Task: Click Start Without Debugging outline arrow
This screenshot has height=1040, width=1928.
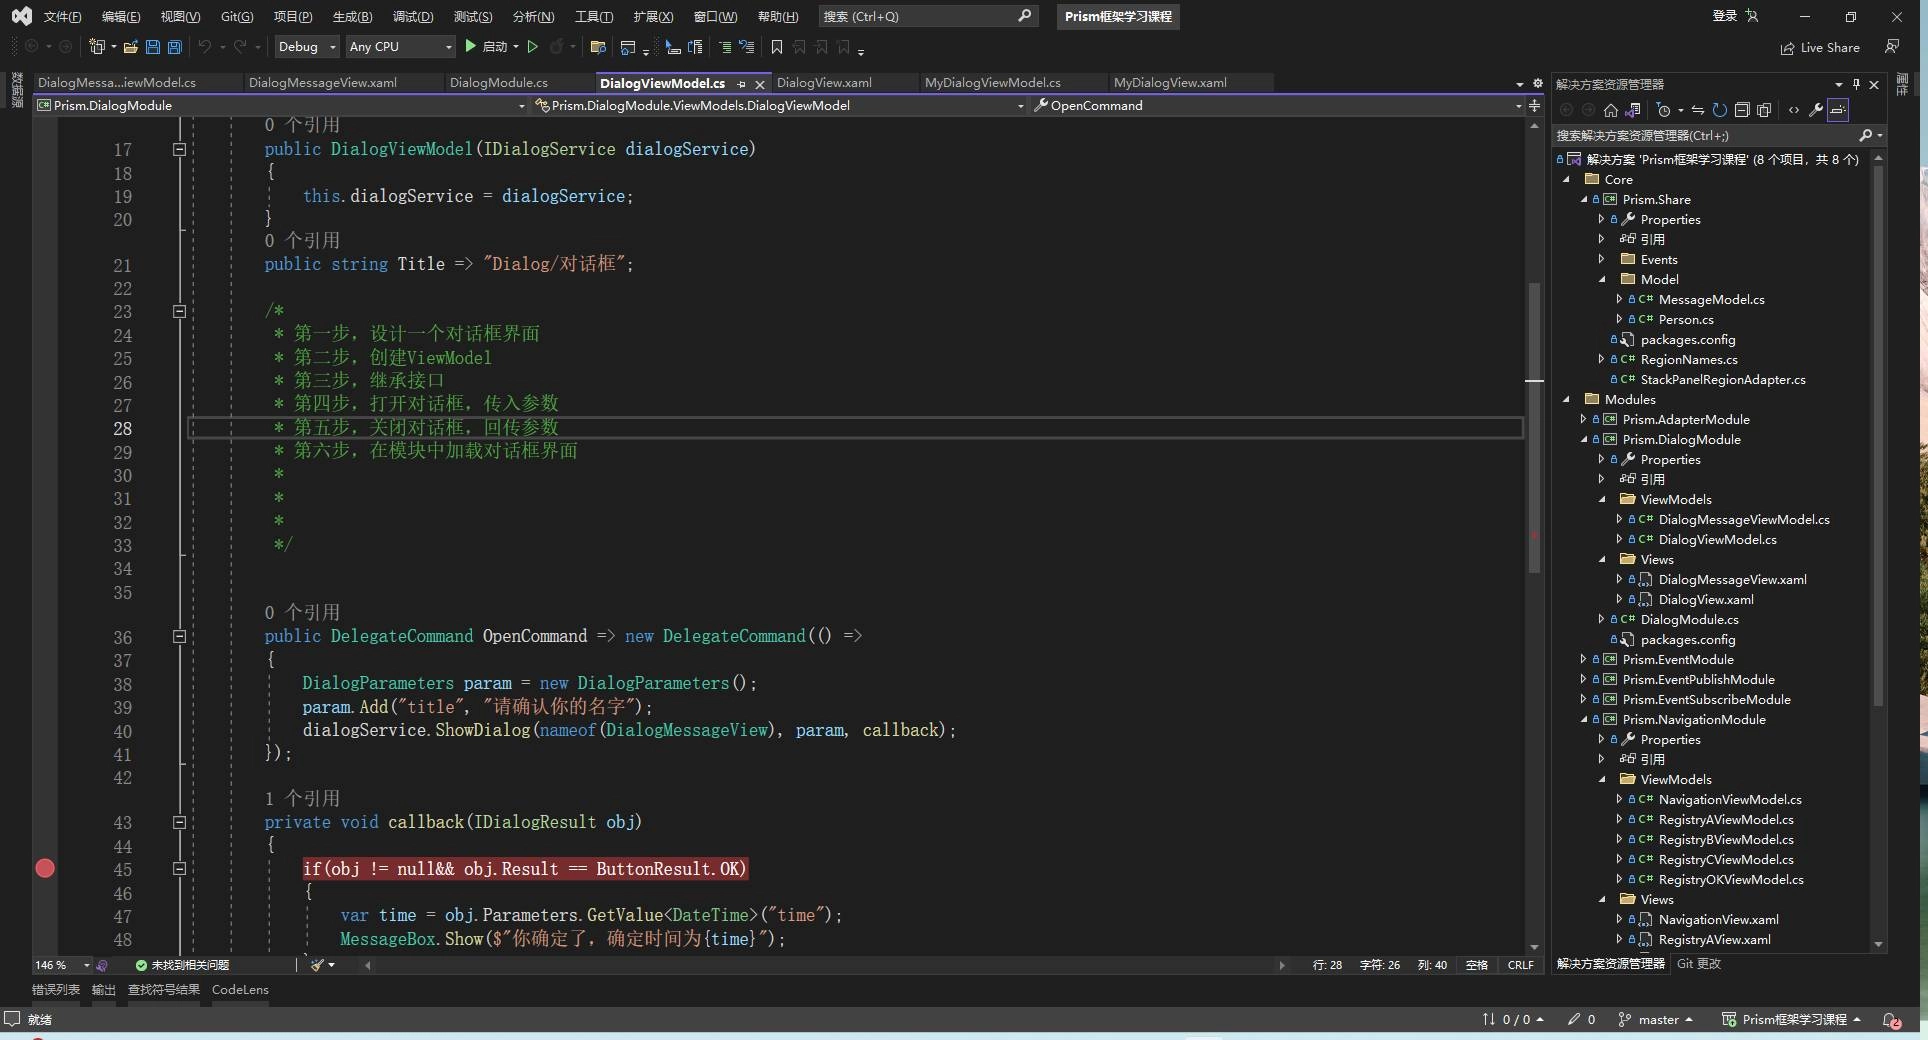Action: [533, 47]
